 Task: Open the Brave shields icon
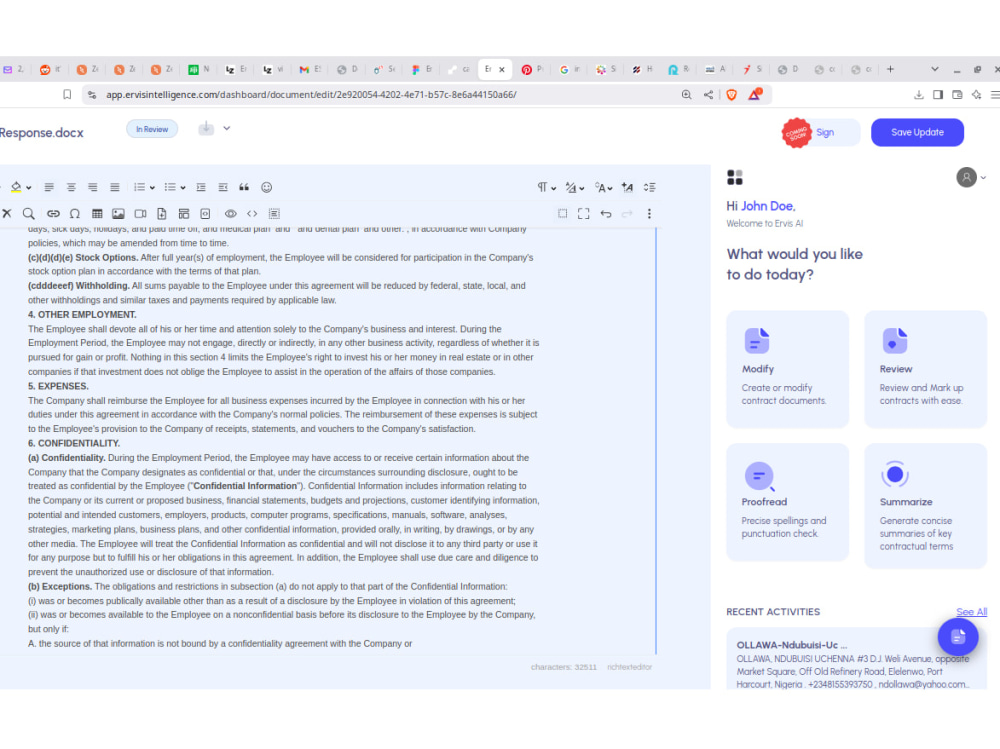click(732, 94)
